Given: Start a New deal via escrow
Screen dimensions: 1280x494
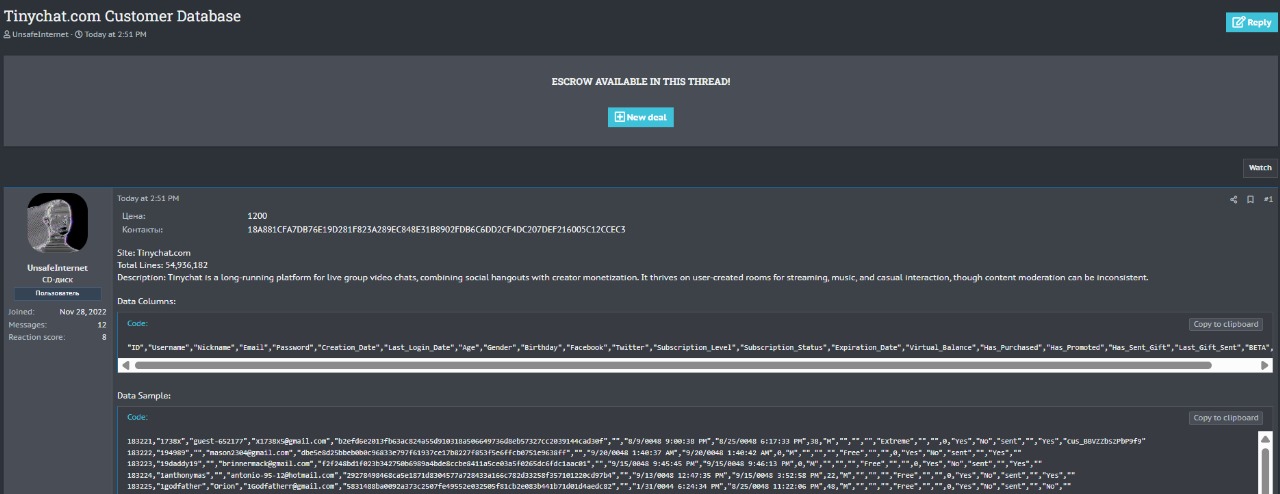Looking at the screenshot, I should tap(640, 117).
